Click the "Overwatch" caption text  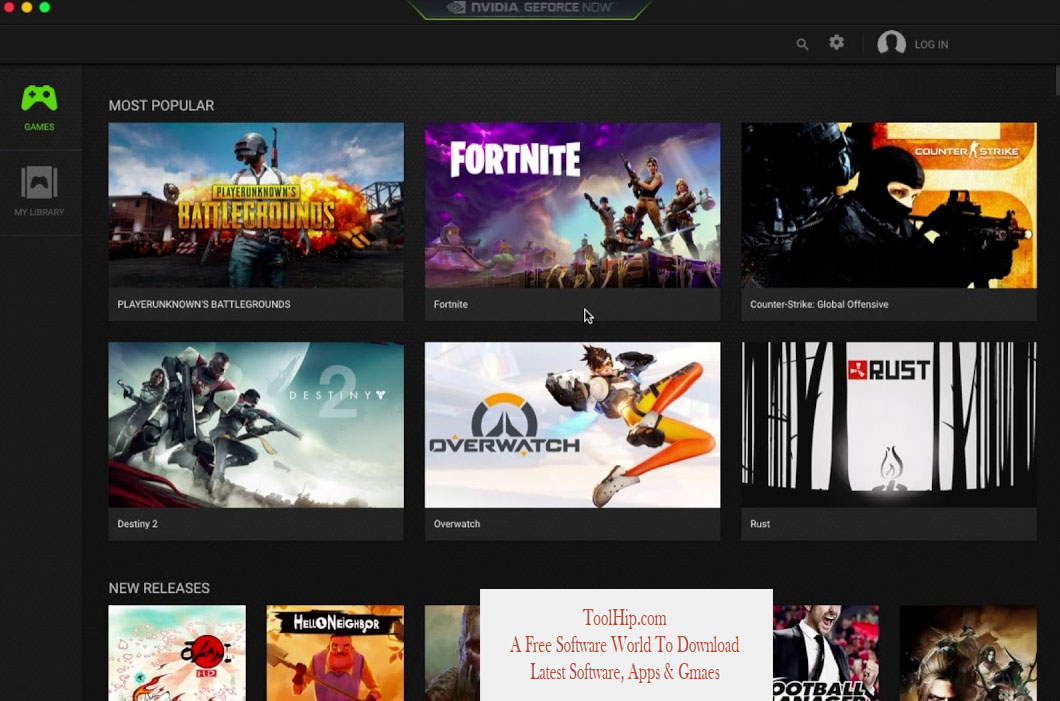point(456,524)
